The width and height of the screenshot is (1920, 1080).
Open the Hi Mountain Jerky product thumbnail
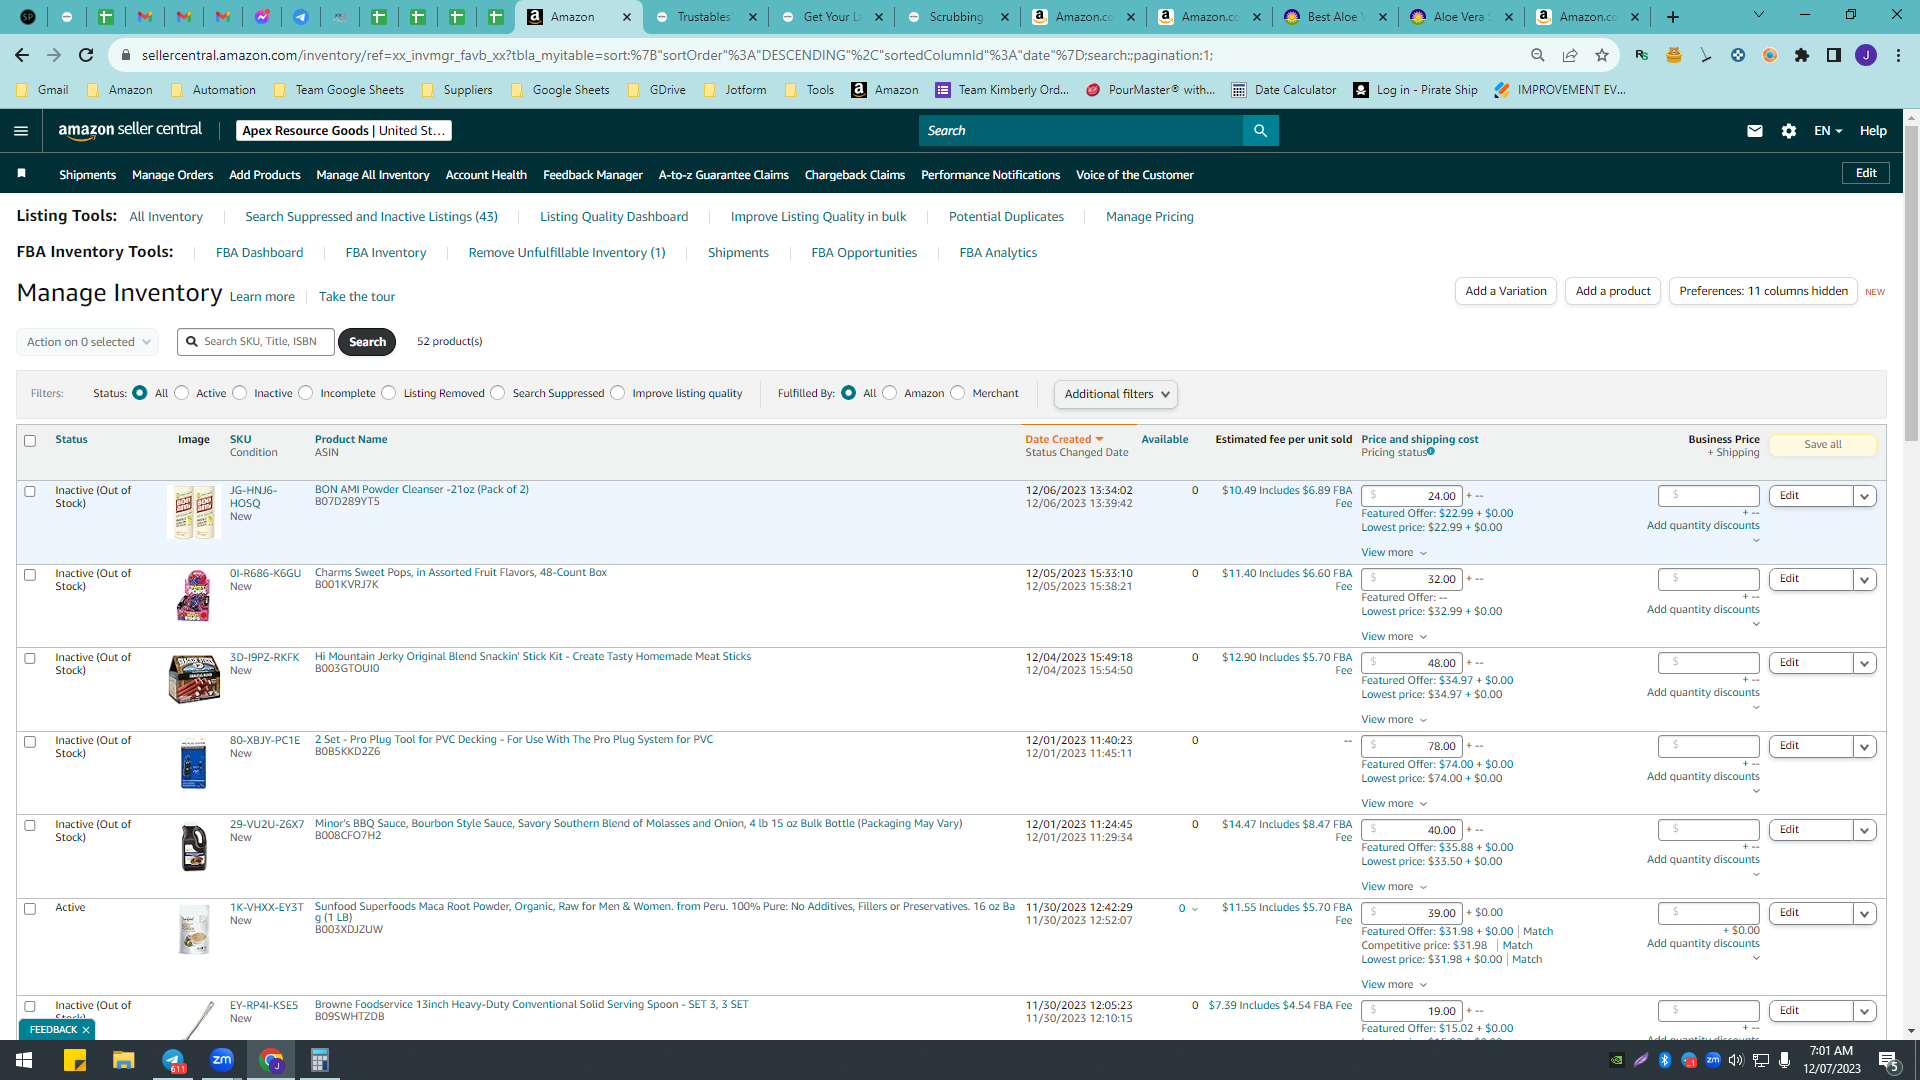tap(194, 680)
